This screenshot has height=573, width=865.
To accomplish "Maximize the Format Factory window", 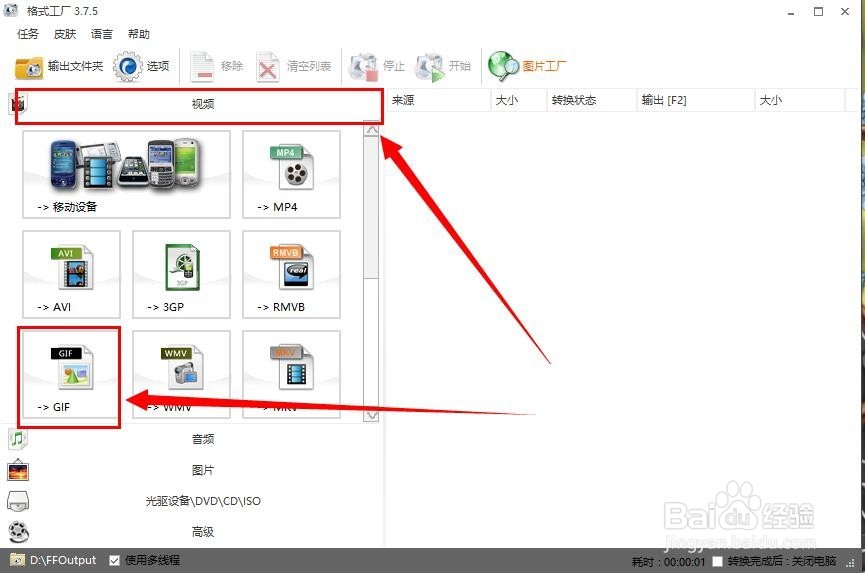I will pos(818,12).
